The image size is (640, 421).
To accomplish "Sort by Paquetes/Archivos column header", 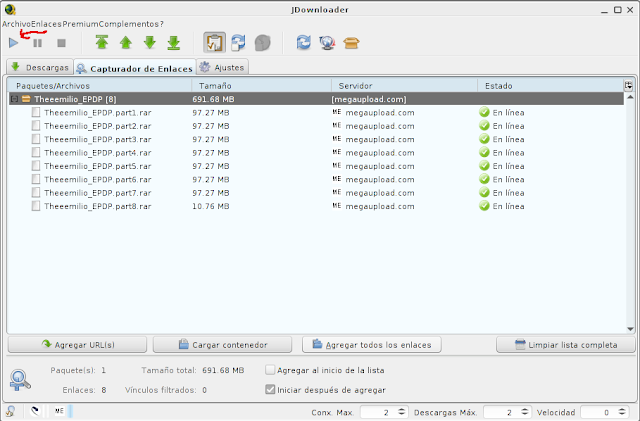I will (x=100, y=86).
